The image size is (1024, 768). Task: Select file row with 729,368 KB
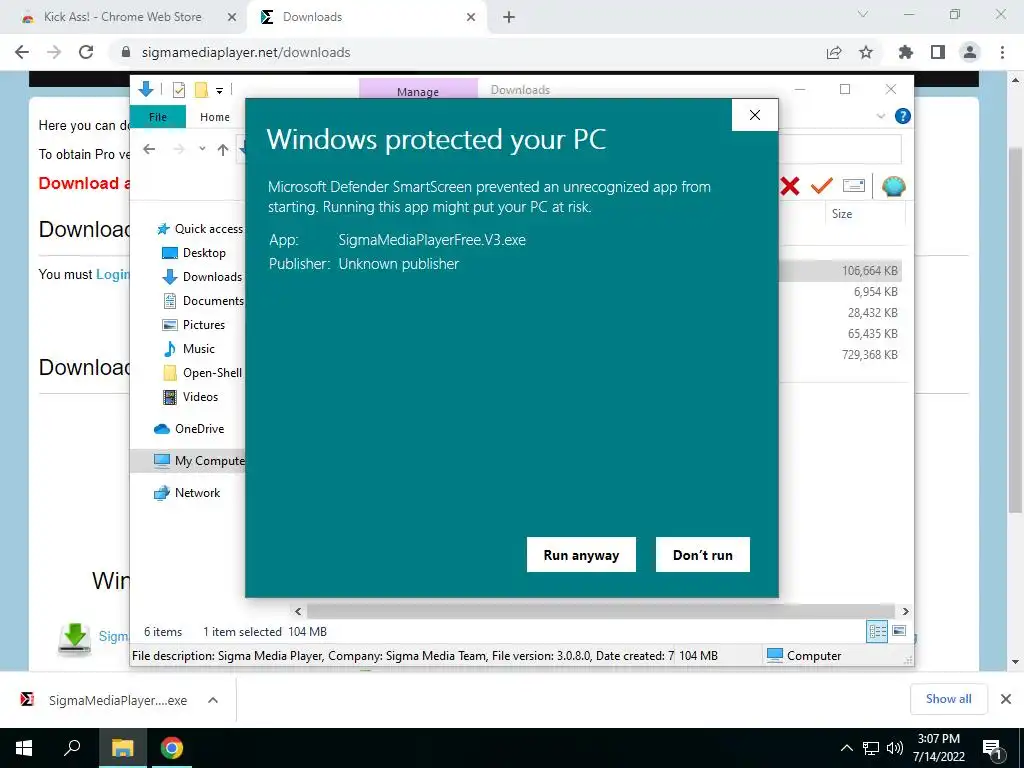840,355
